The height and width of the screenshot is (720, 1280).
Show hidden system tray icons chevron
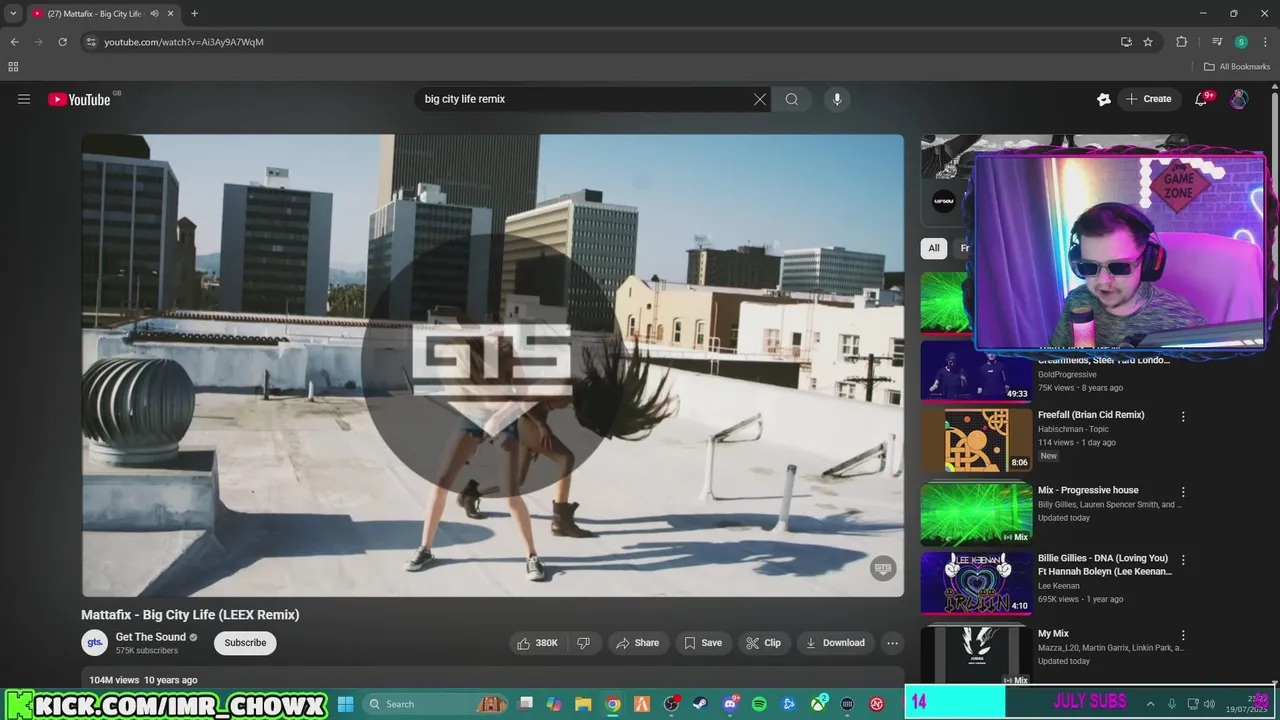coord(1150,704)
